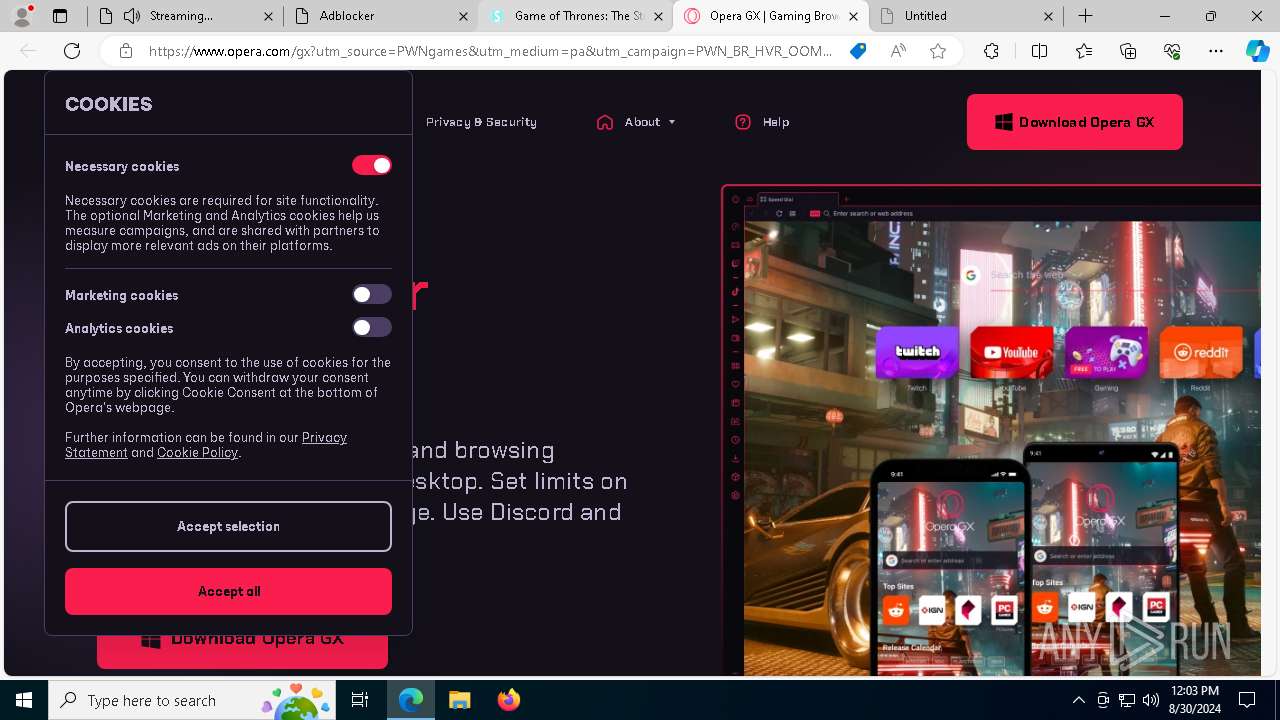Open the notification center icon
The width and height of the screenshot is (1280, 720).
(x=1247, y=700)
